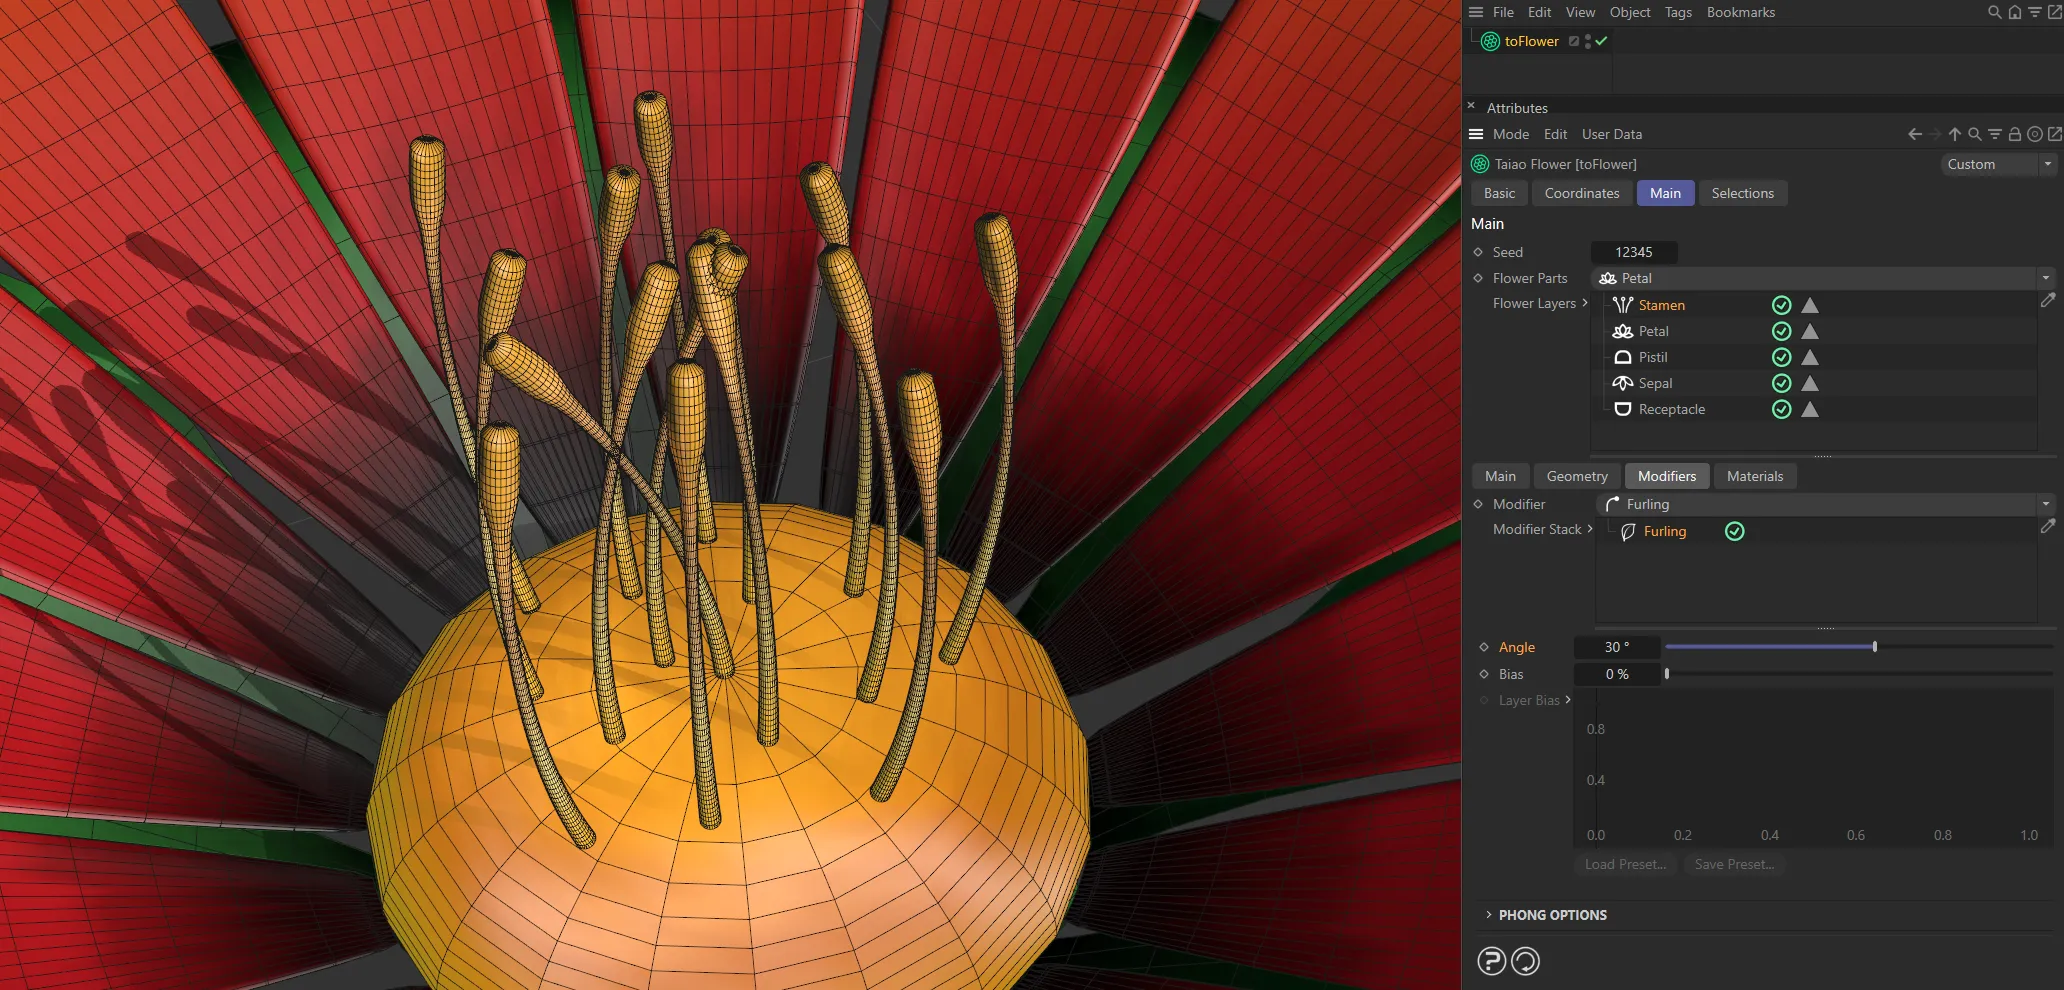Select the Pistil icon
The height and width of the screenshot is (990, 2064).
pyautogui.click(x=1622, y=357)
